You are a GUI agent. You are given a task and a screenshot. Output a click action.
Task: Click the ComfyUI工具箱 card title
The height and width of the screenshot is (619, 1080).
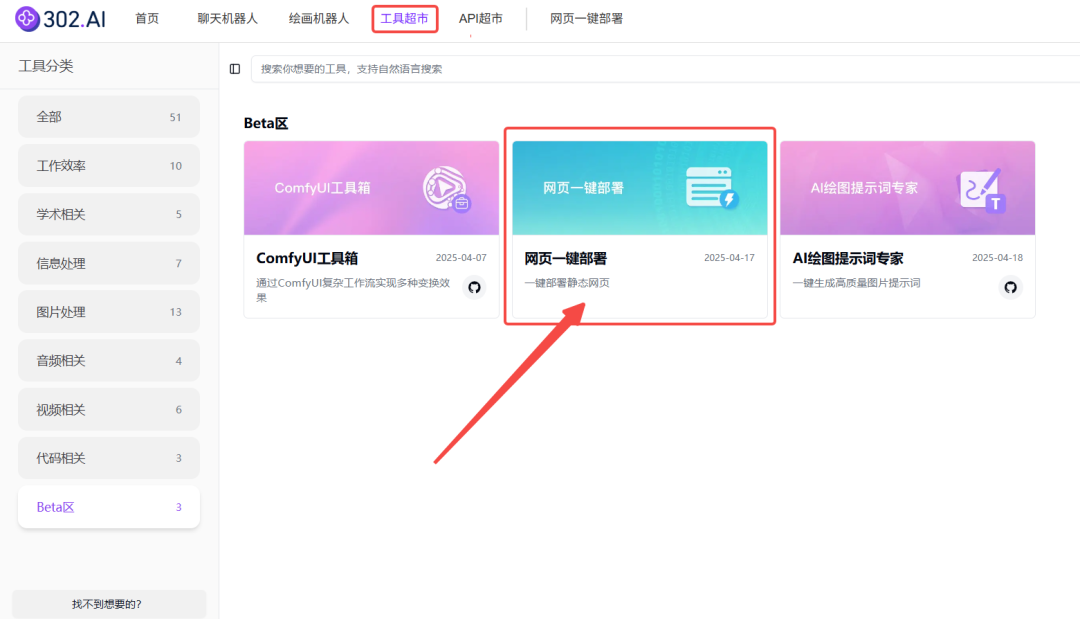pyautogui.click(x=307, y=258)
